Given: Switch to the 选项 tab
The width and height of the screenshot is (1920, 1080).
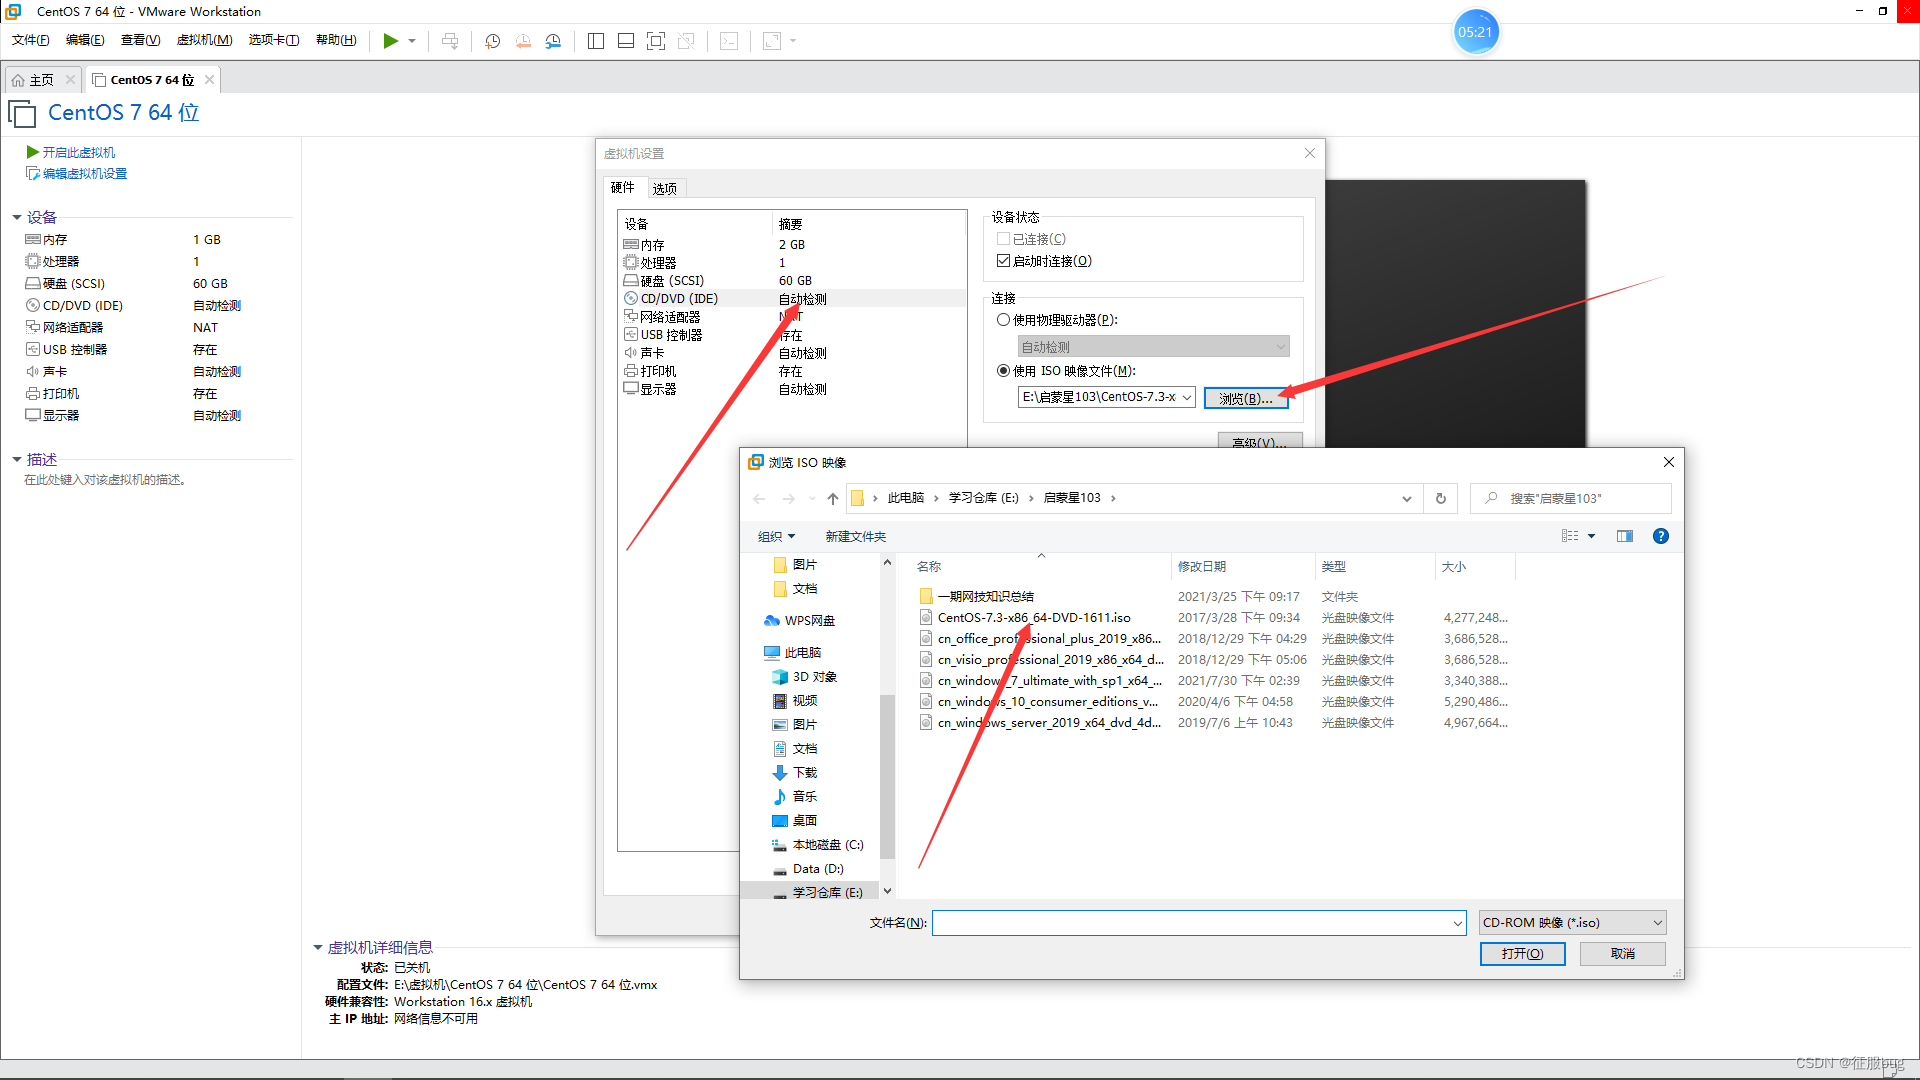Looking at the screenshot, I should (664, 188).
